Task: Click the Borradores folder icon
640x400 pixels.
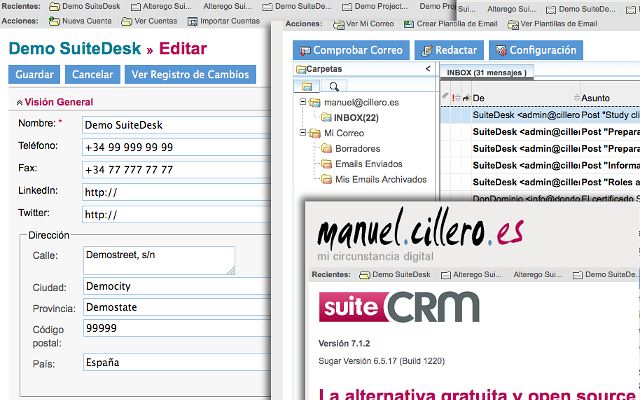Action: click(x=326, y=148)
